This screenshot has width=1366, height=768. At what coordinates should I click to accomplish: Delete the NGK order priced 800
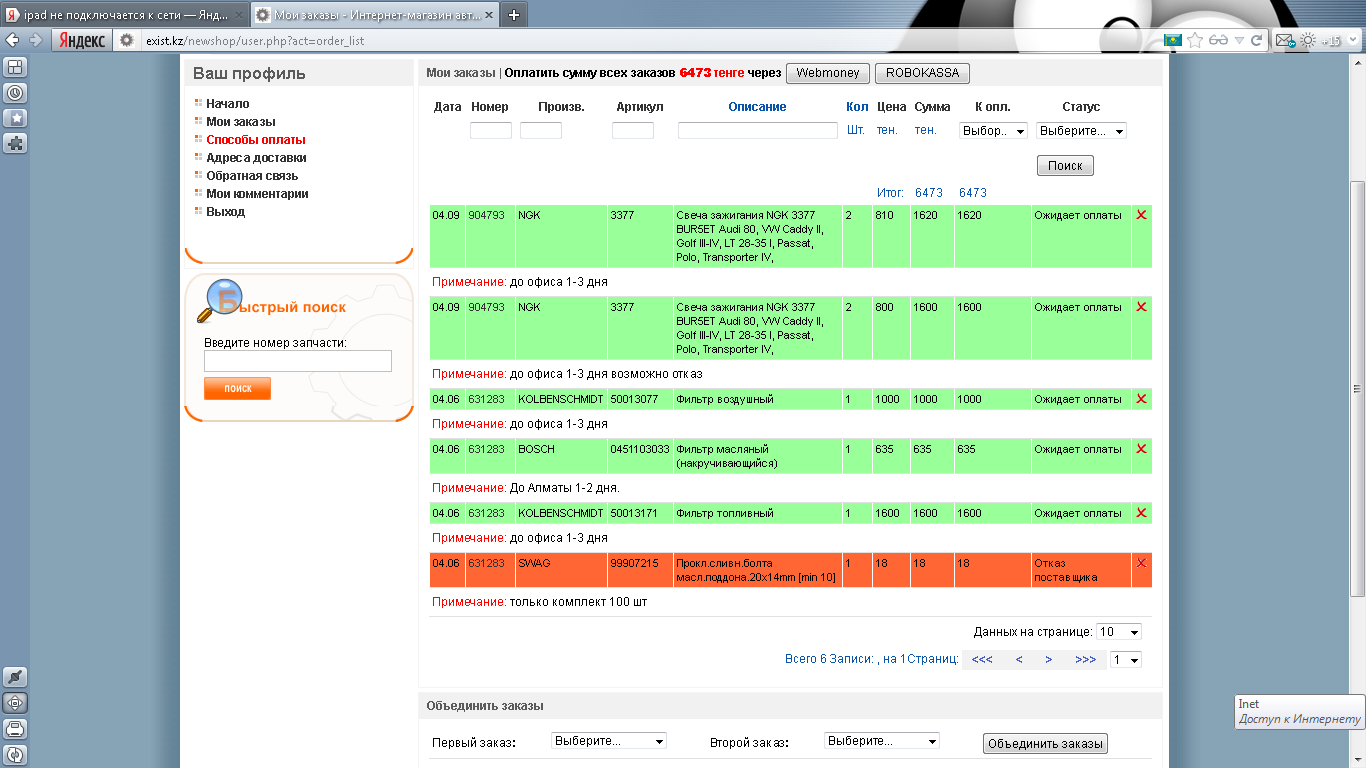[x=1142, y=307]
